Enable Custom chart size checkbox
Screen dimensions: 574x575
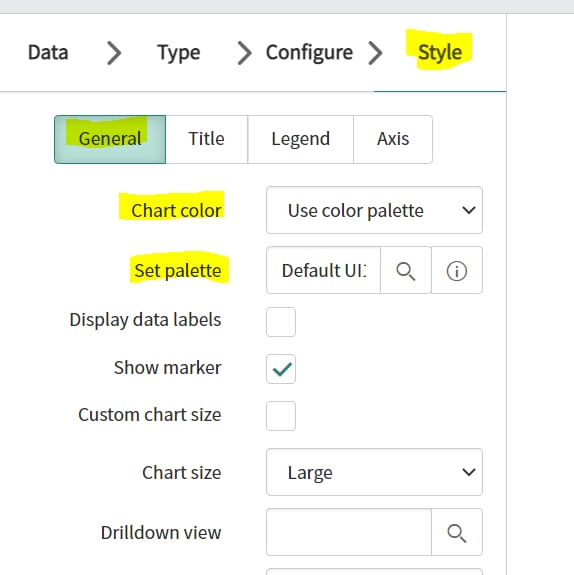281,416
